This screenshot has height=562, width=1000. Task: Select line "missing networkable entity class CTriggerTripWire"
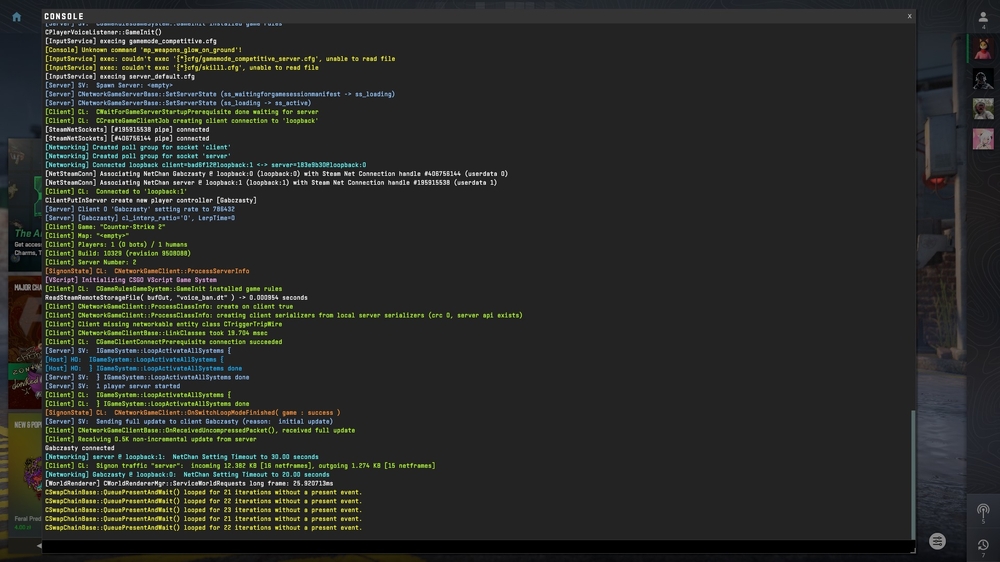click(x=163, y=325)
